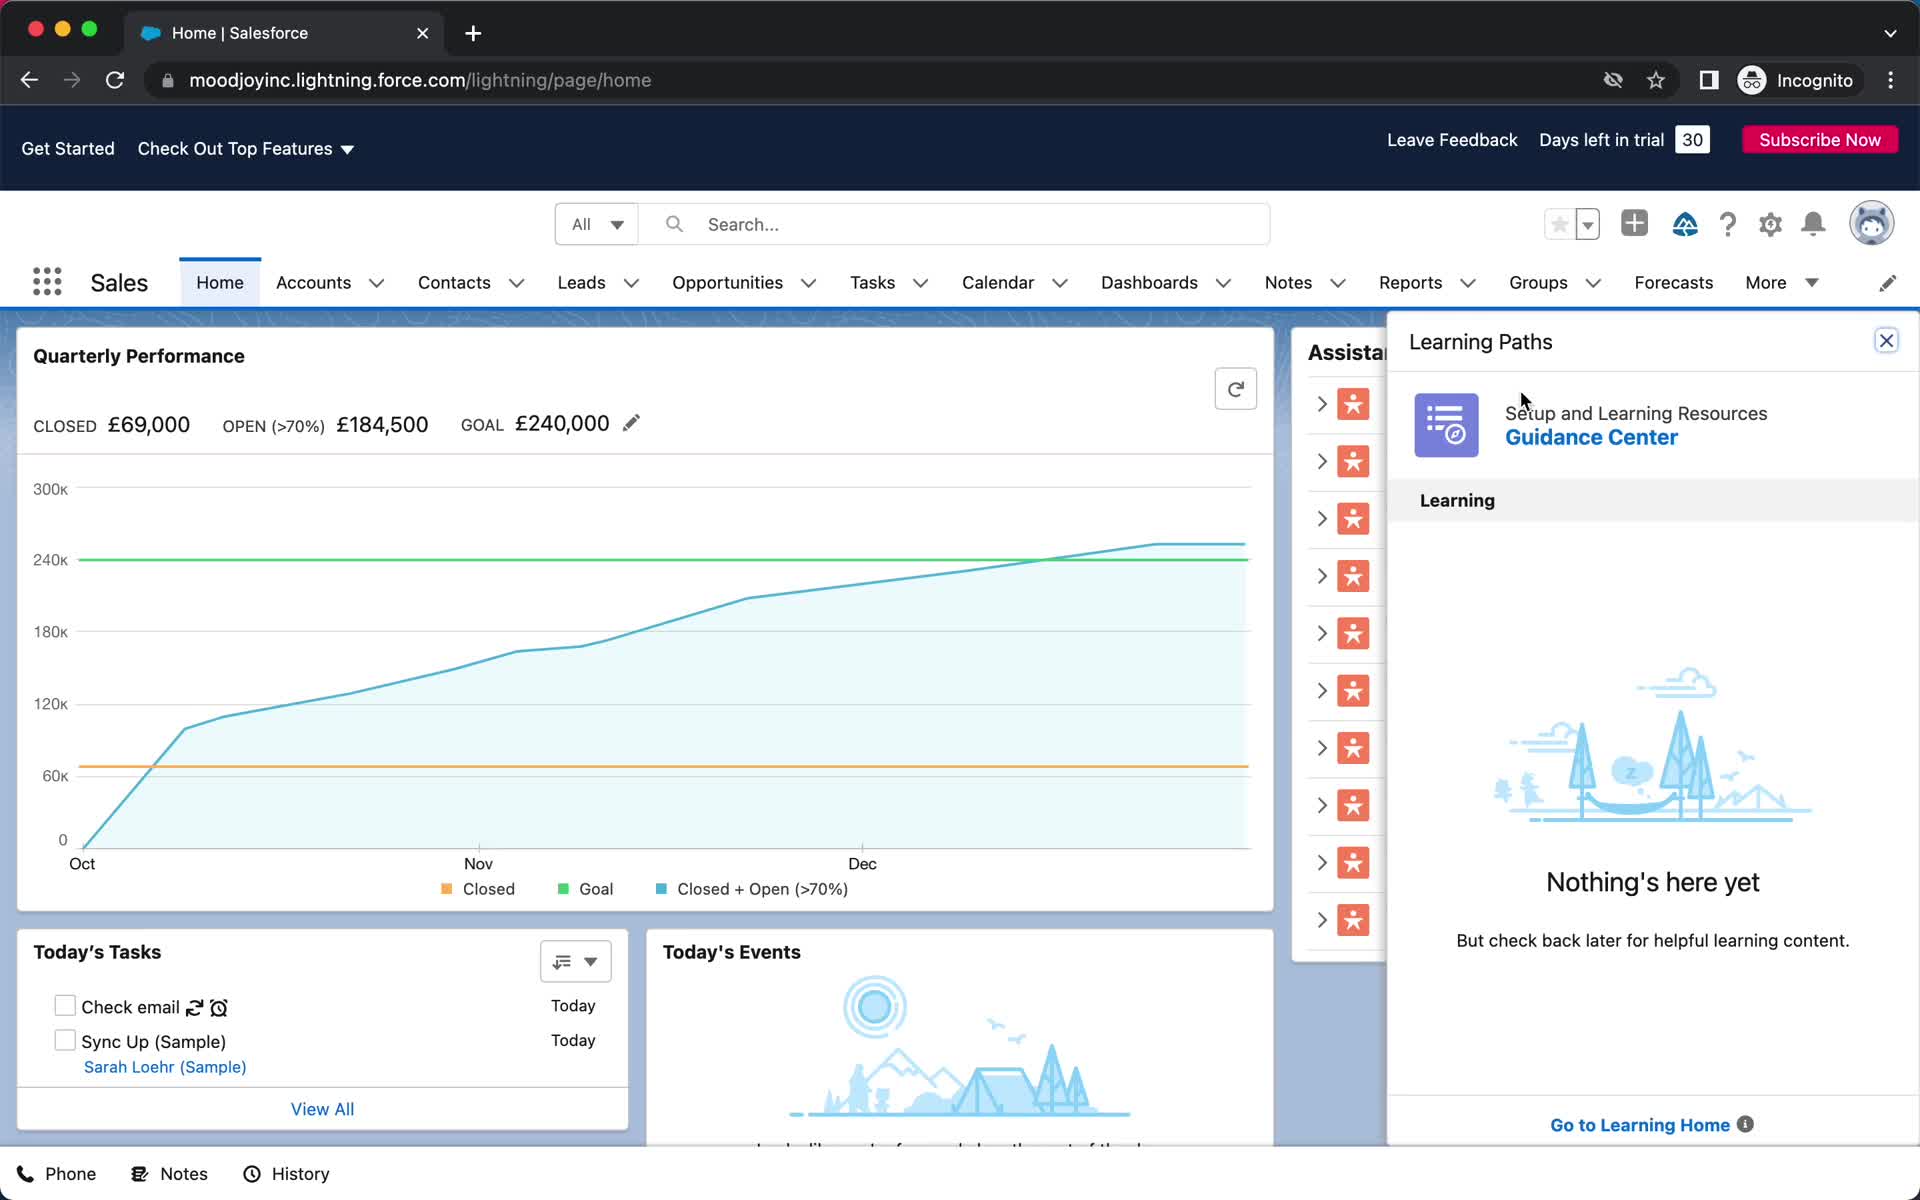
Task: Open the App Launcher grid icon
Action: [47, 282]
